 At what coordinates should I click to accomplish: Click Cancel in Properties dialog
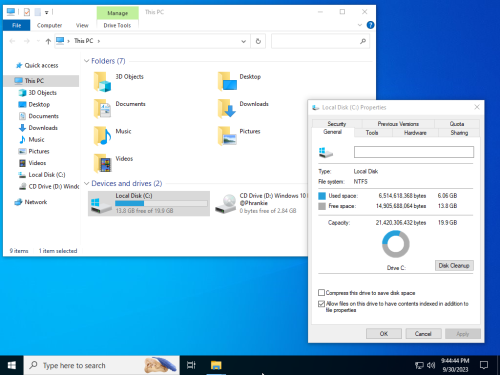(x=423, y=334)
